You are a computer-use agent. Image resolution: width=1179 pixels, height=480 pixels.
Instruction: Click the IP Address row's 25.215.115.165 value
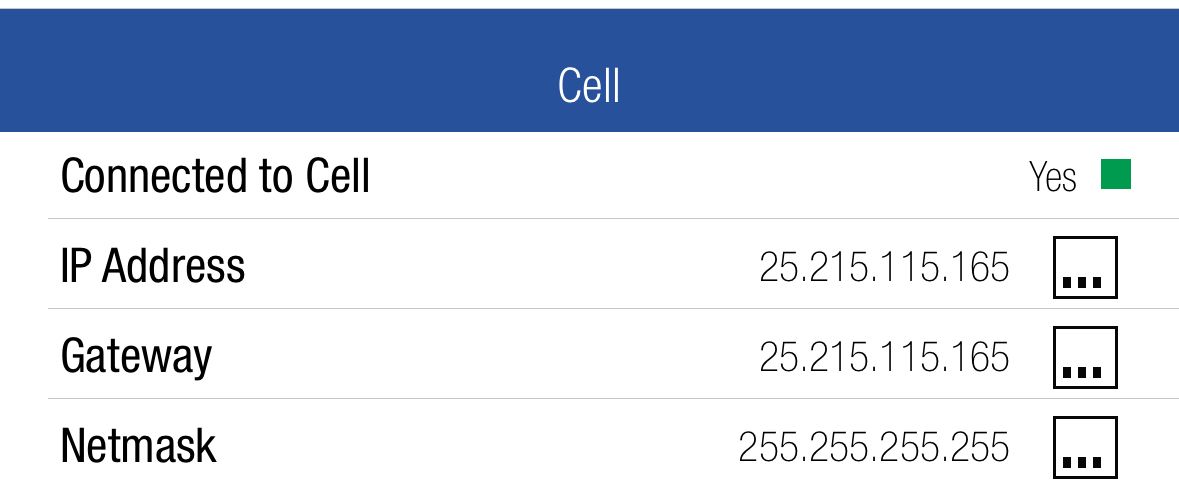(x=884, y=268)
